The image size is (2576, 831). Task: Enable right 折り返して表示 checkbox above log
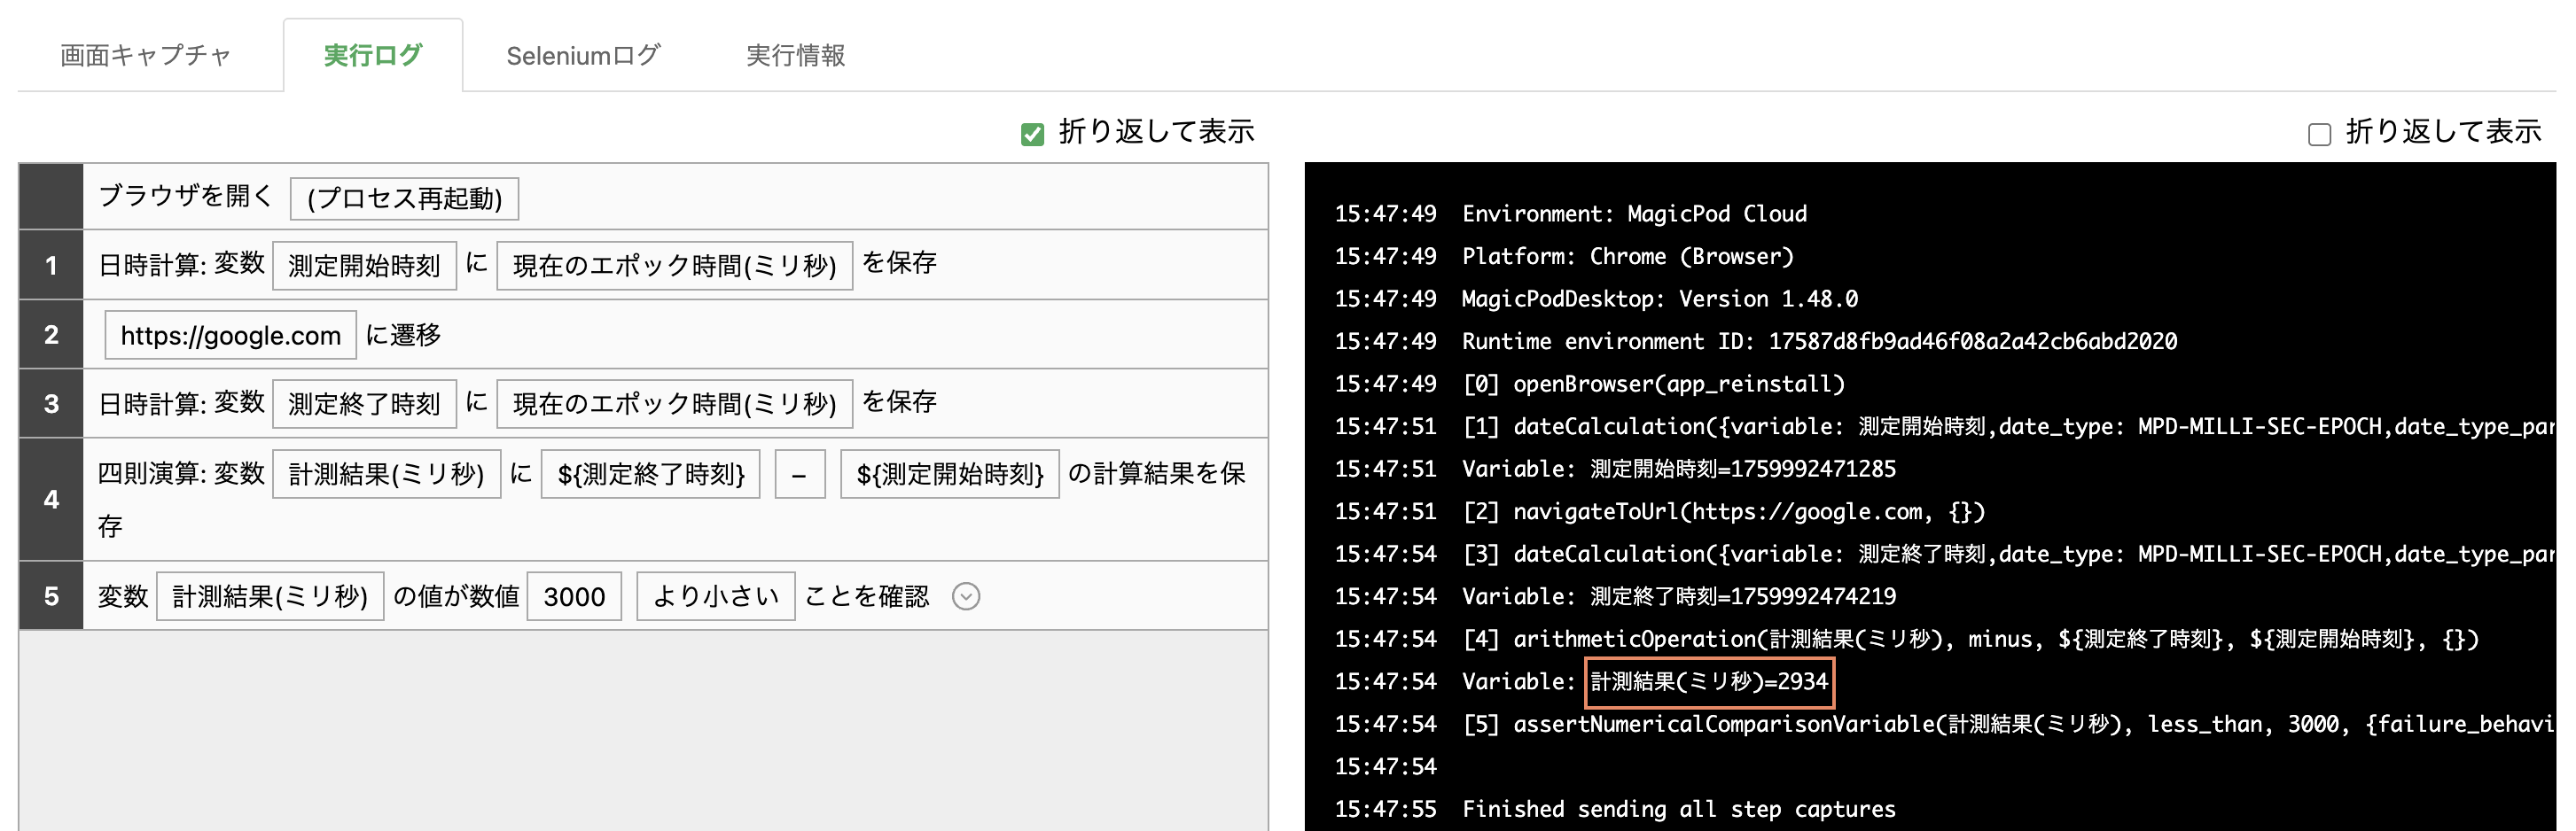click(x=2319, y=134)
